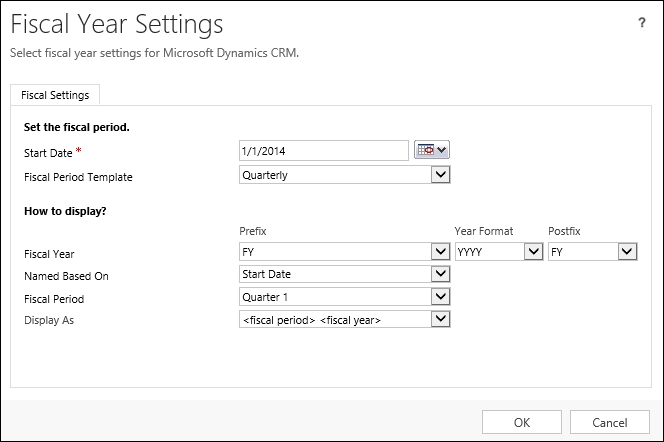Open the Fiscal Year Prefix dropdown arrow
Viewport: 664px width, 442px height.
coord(440,251)
